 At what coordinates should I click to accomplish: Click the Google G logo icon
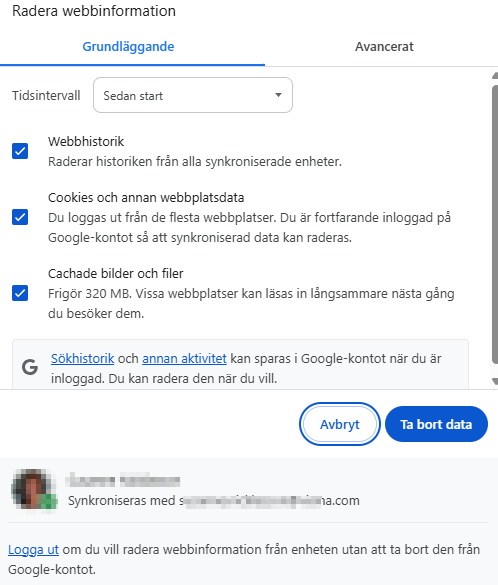[x=30, y=367]
